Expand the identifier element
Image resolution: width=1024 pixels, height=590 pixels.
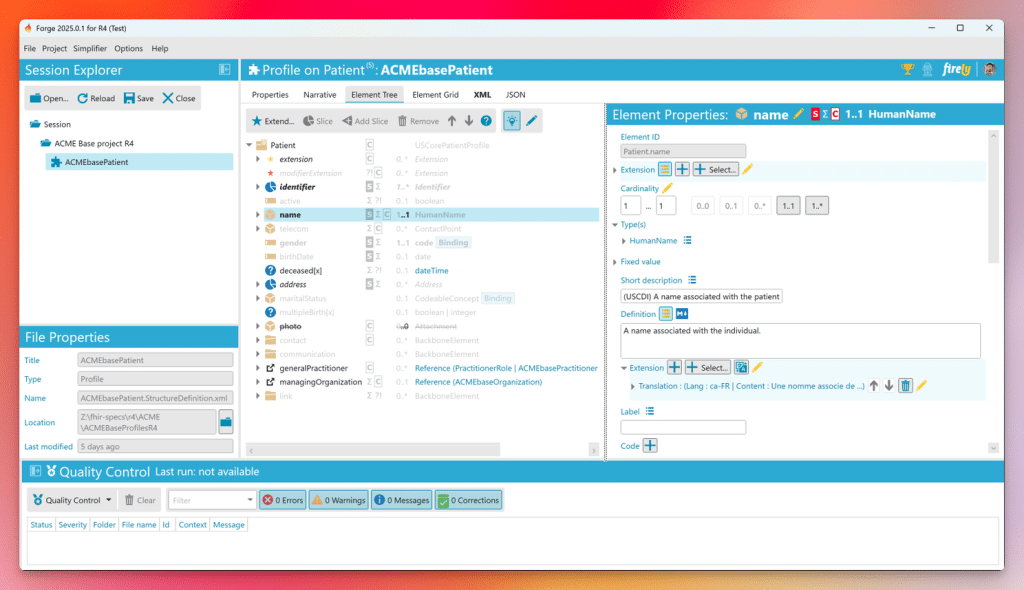point(258,187)
